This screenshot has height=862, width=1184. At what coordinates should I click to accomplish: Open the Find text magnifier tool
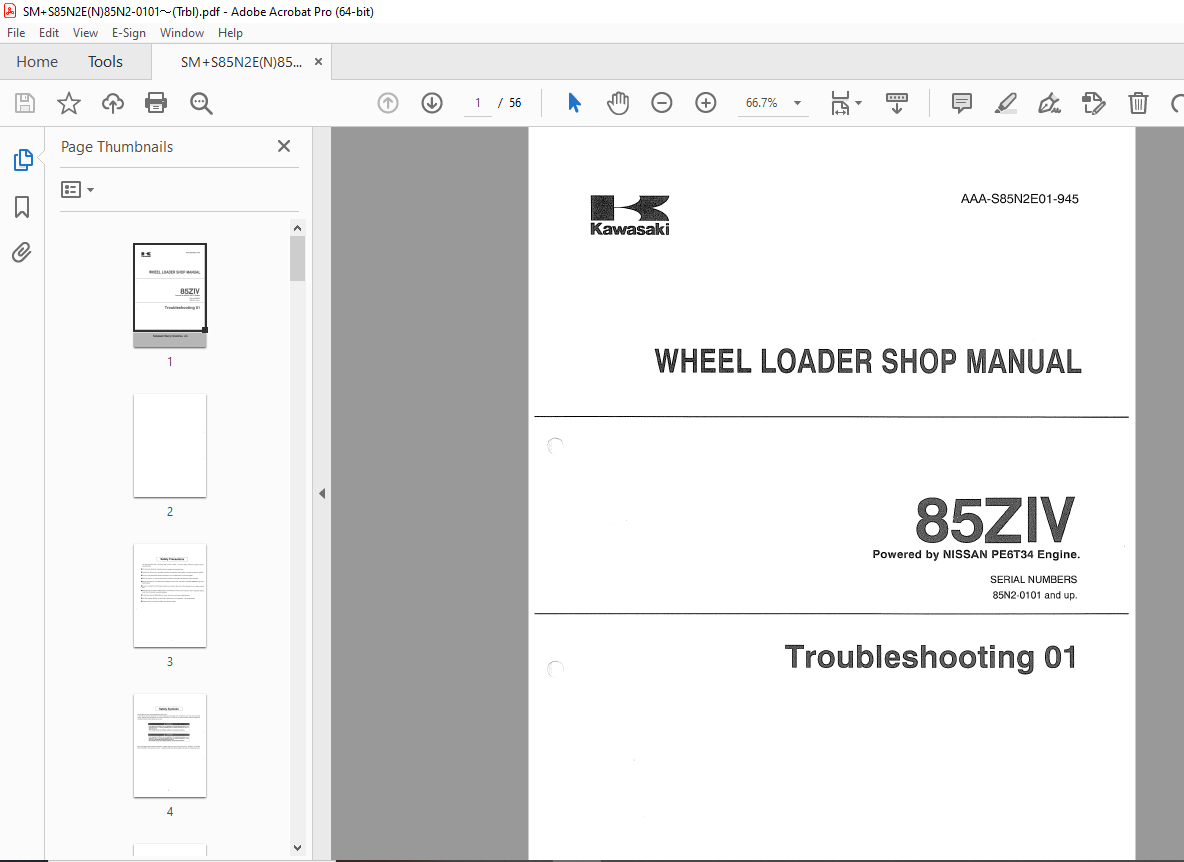coord(201,103)
